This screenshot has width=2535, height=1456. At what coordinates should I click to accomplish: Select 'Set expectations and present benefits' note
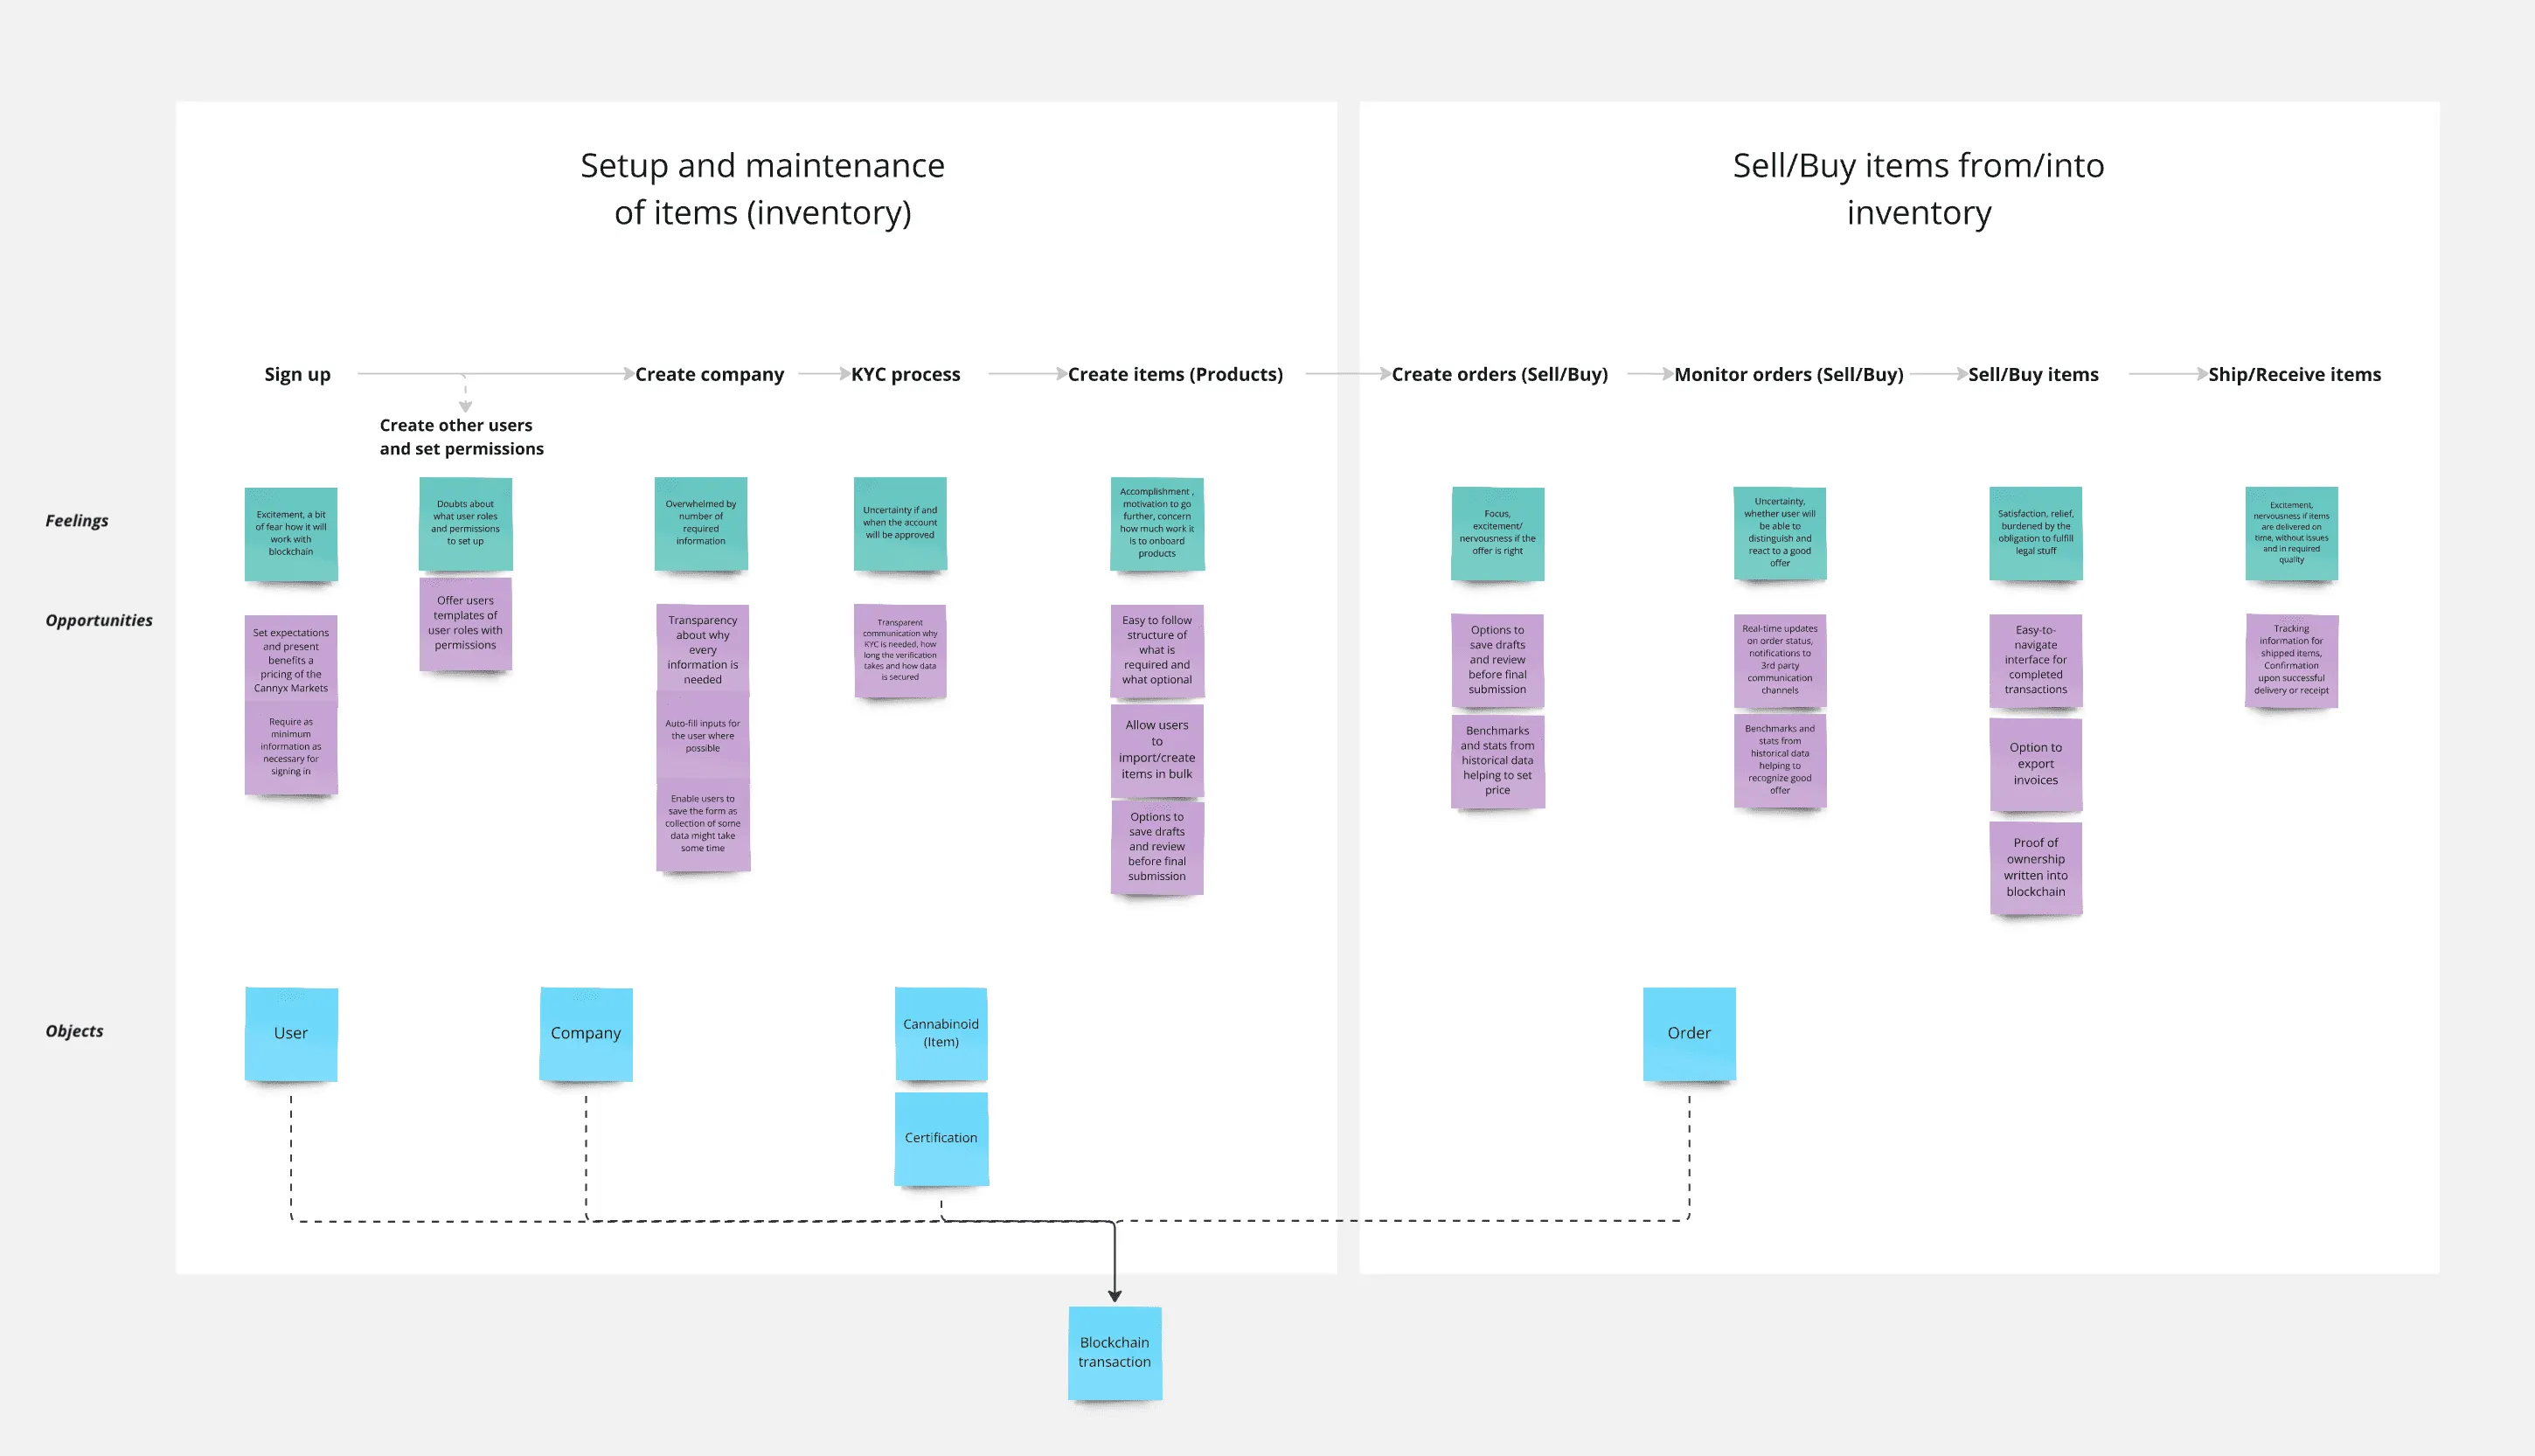point(291,658)
